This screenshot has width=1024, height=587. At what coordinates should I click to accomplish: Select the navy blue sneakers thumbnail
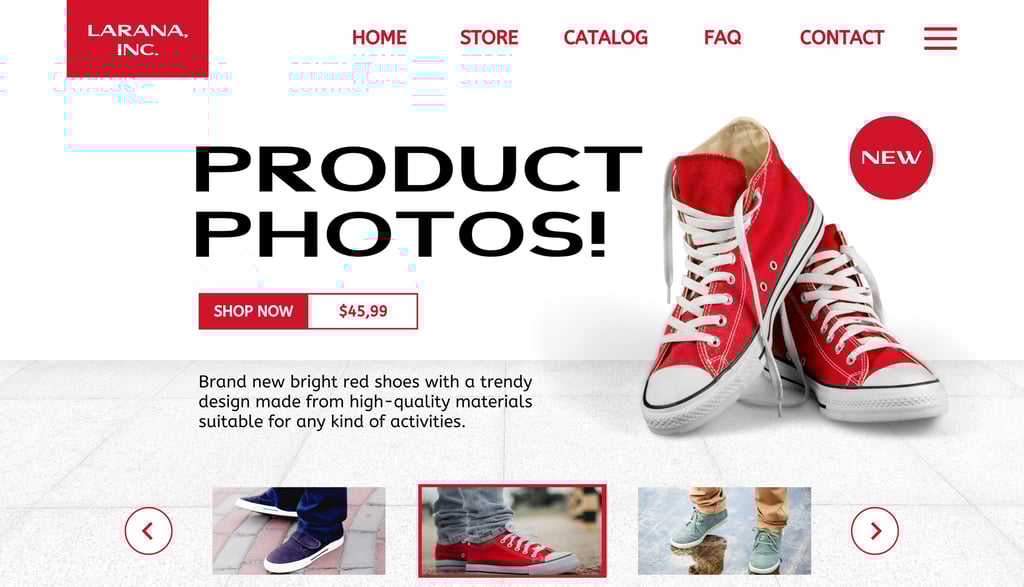(x=299, y=531)
